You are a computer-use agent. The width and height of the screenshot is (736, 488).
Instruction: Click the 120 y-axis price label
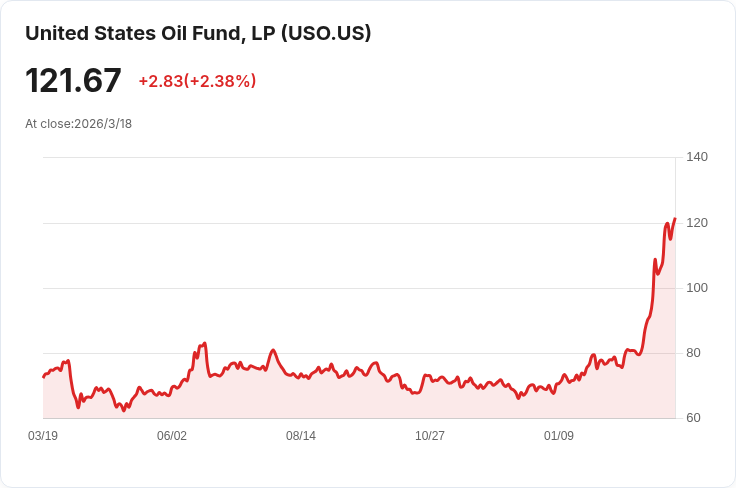pos(697,223)
